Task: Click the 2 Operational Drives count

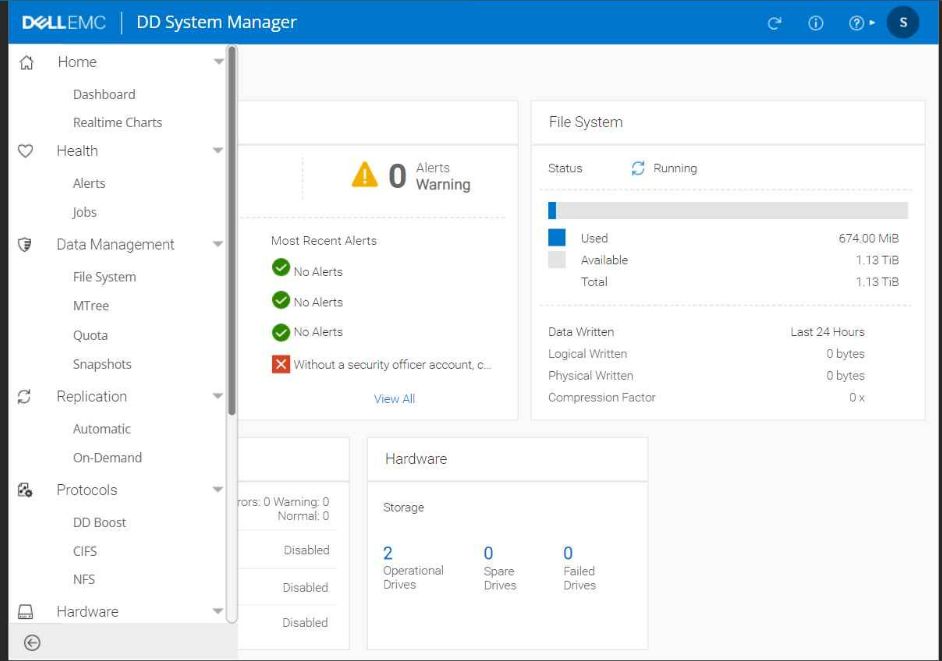Action: click(x=388, y=553)
